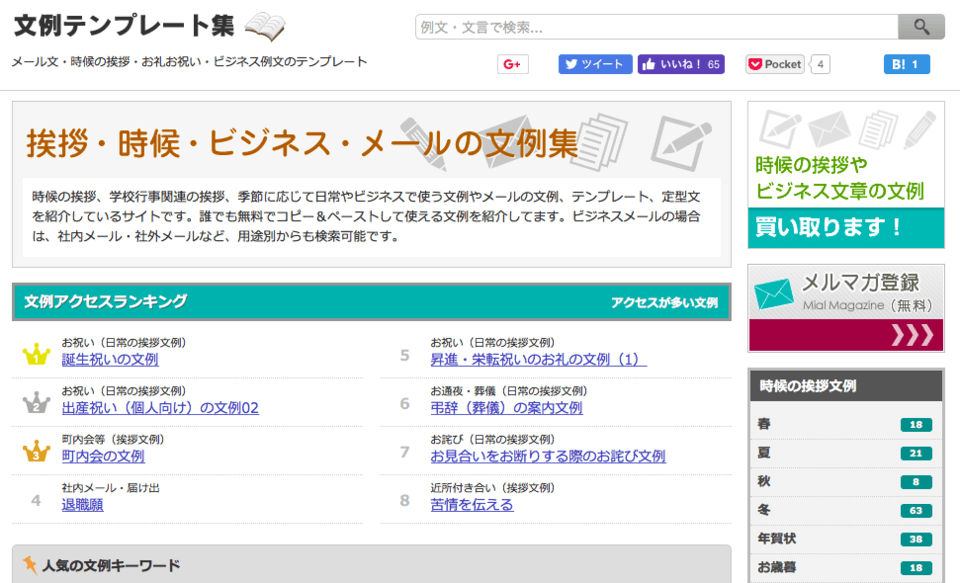
Task: Save the page with the Pocket button
Action: pos(775,64)
